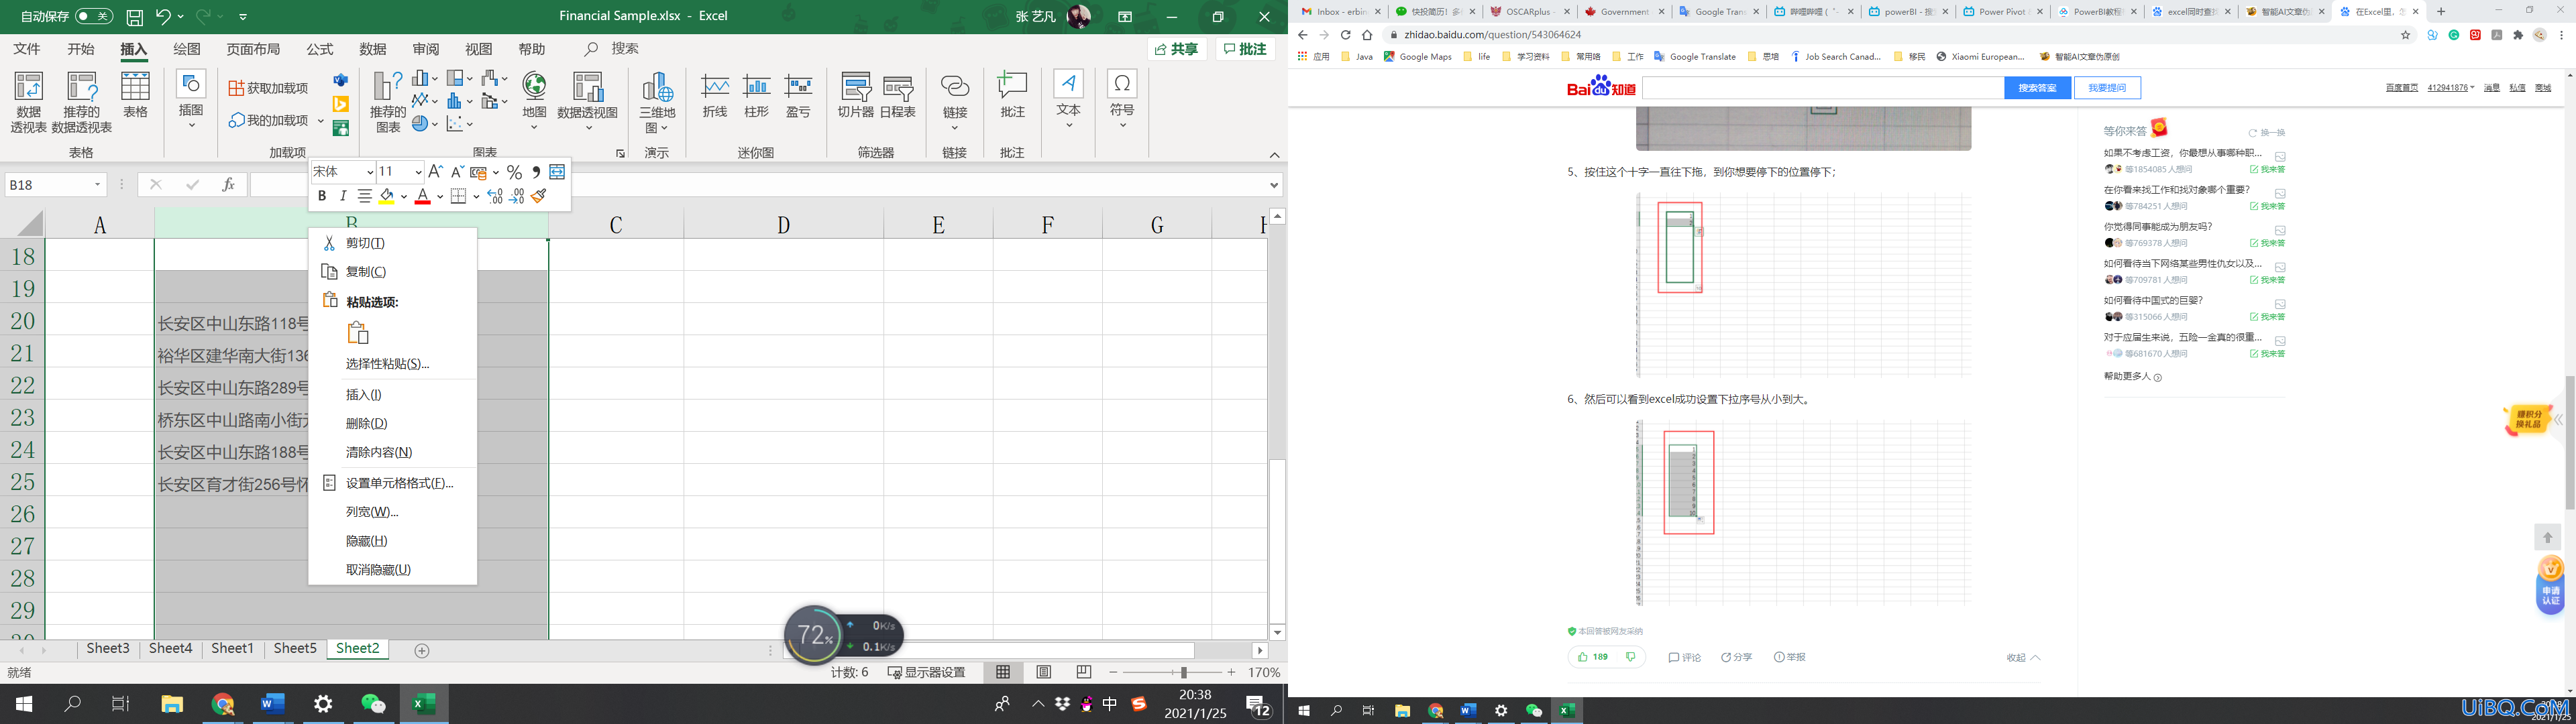Choose 设置单元格格式(F)... in context menu
2576x724 pixels.
tap(392, 483)
